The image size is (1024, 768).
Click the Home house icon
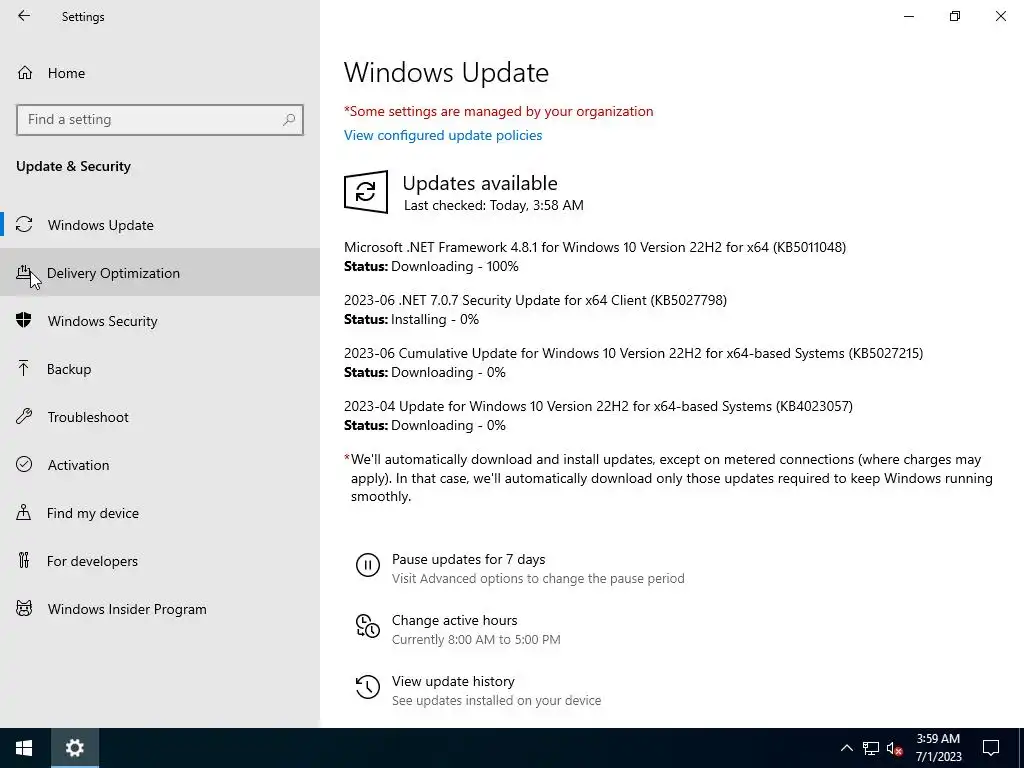[x=25, y=72]
